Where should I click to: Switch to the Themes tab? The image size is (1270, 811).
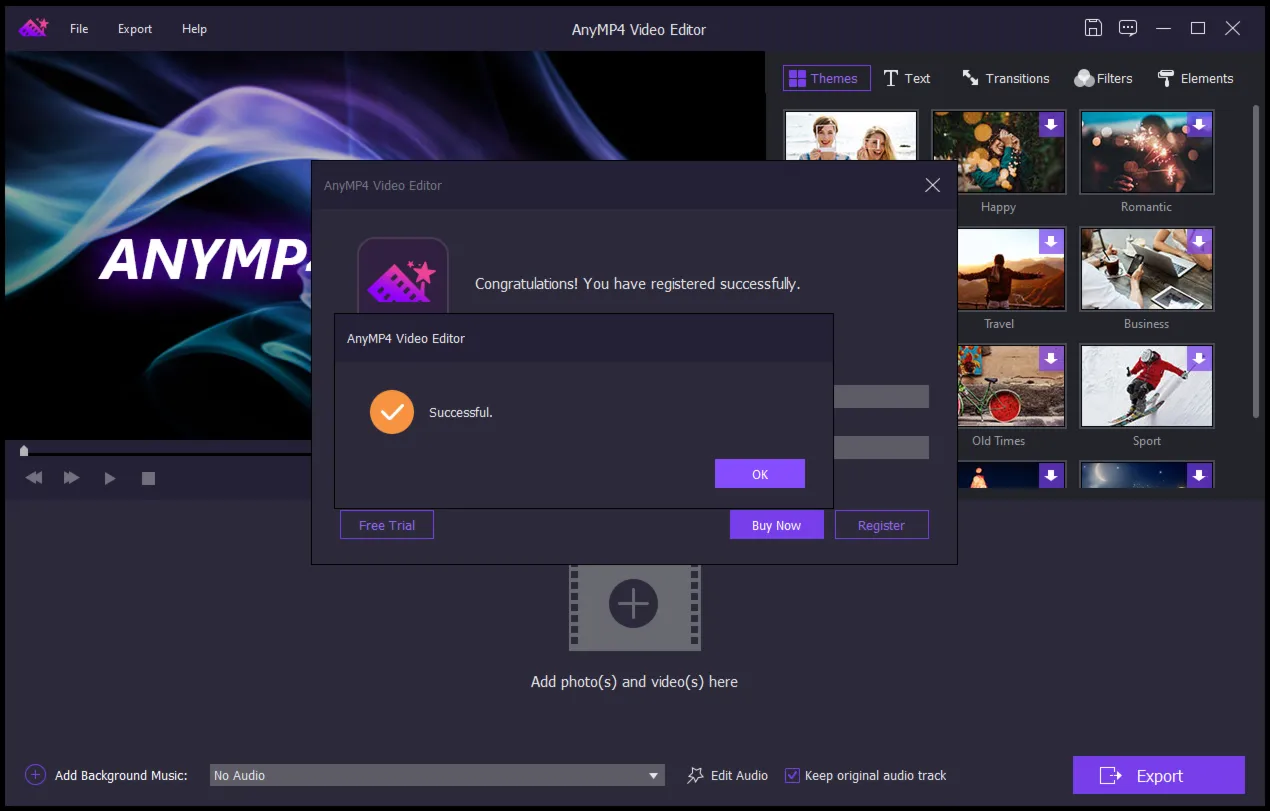click(827, 78)
